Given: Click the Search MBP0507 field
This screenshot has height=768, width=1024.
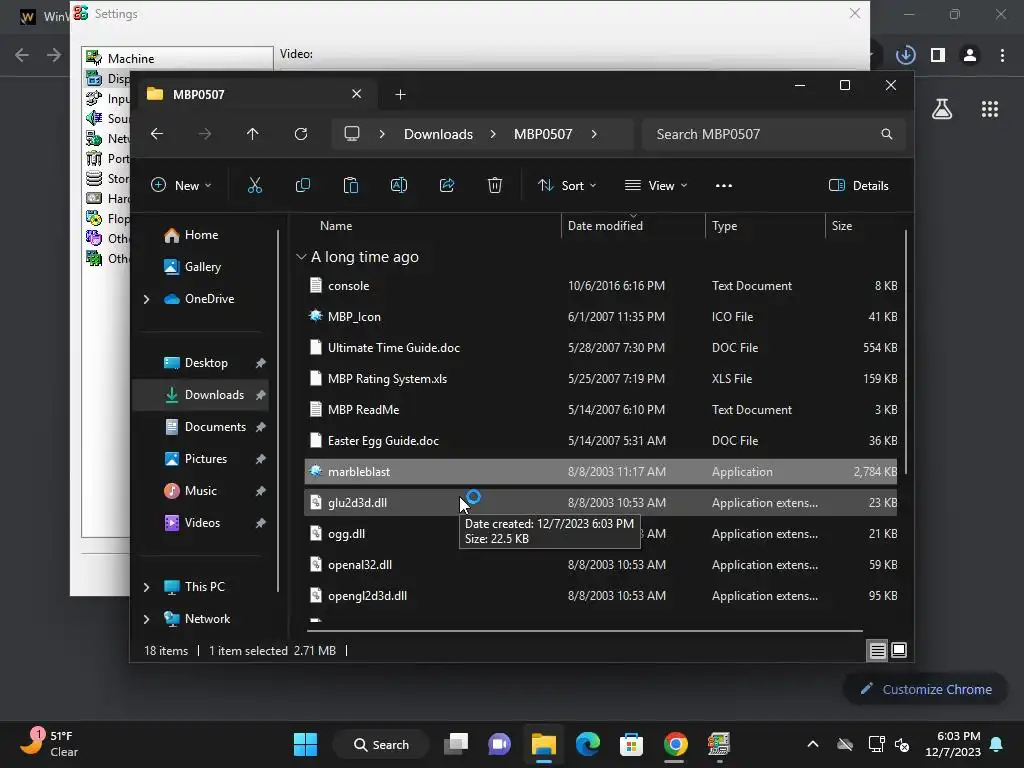Looking at the screenshot, I should point(774,134).
